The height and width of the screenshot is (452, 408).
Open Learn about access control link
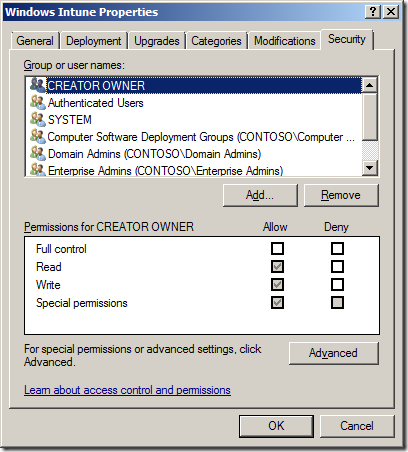tap(127, 390)
